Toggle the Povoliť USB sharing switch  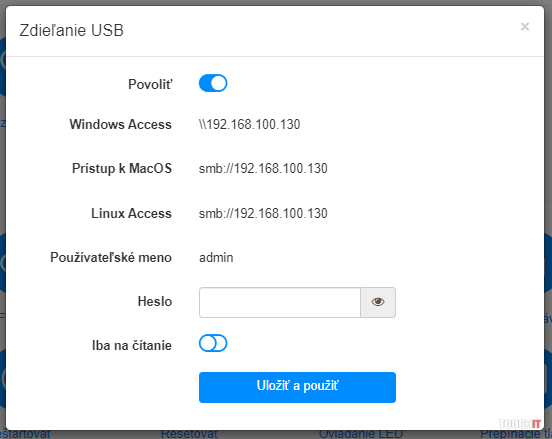(213, 83)
